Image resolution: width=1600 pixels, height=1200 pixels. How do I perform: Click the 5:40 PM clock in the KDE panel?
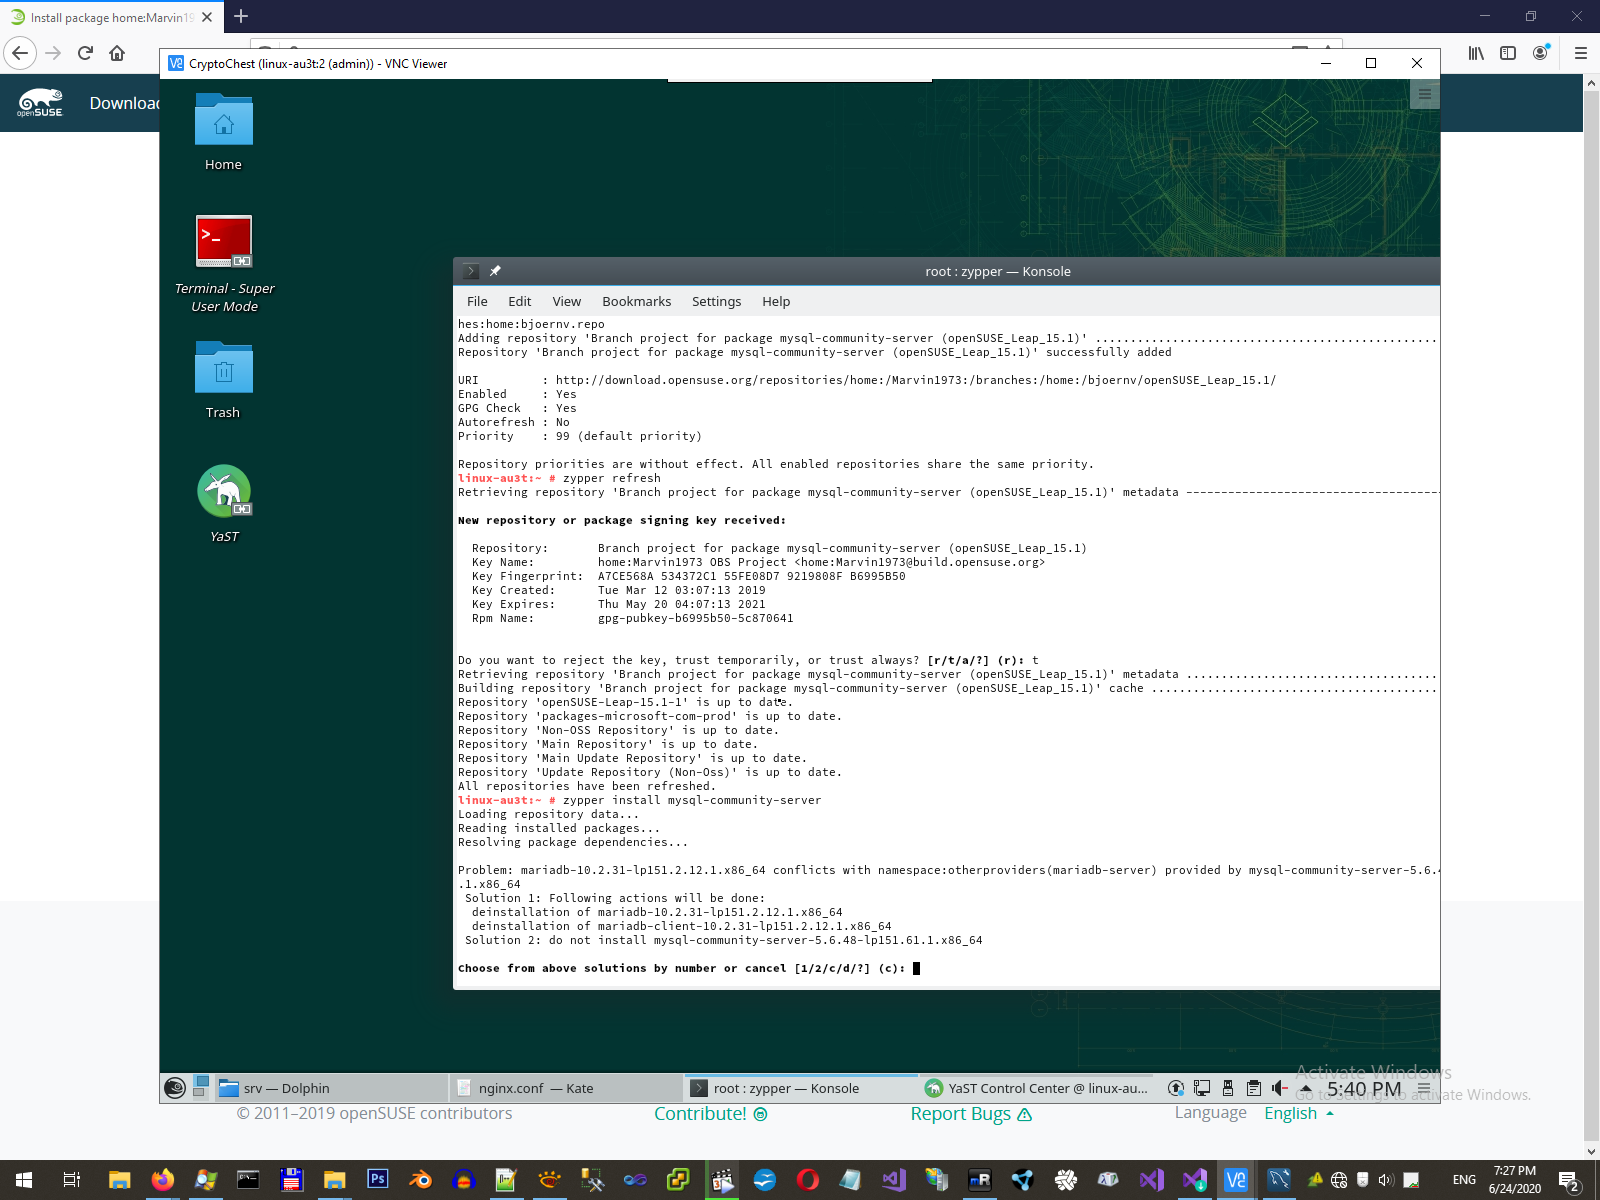1364,1088
